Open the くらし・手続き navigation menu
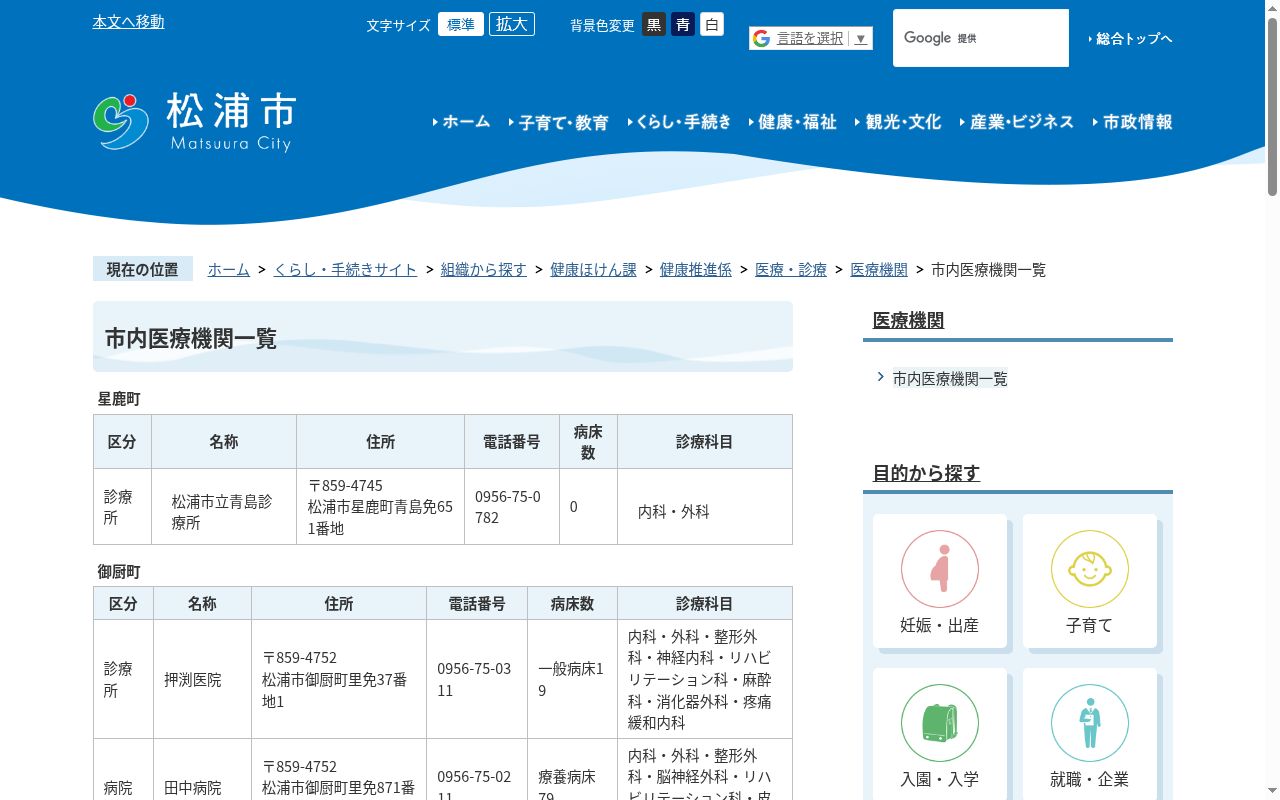Image resolution: width=1280 pixels, height=800 pixels. [x=679, y=122]
